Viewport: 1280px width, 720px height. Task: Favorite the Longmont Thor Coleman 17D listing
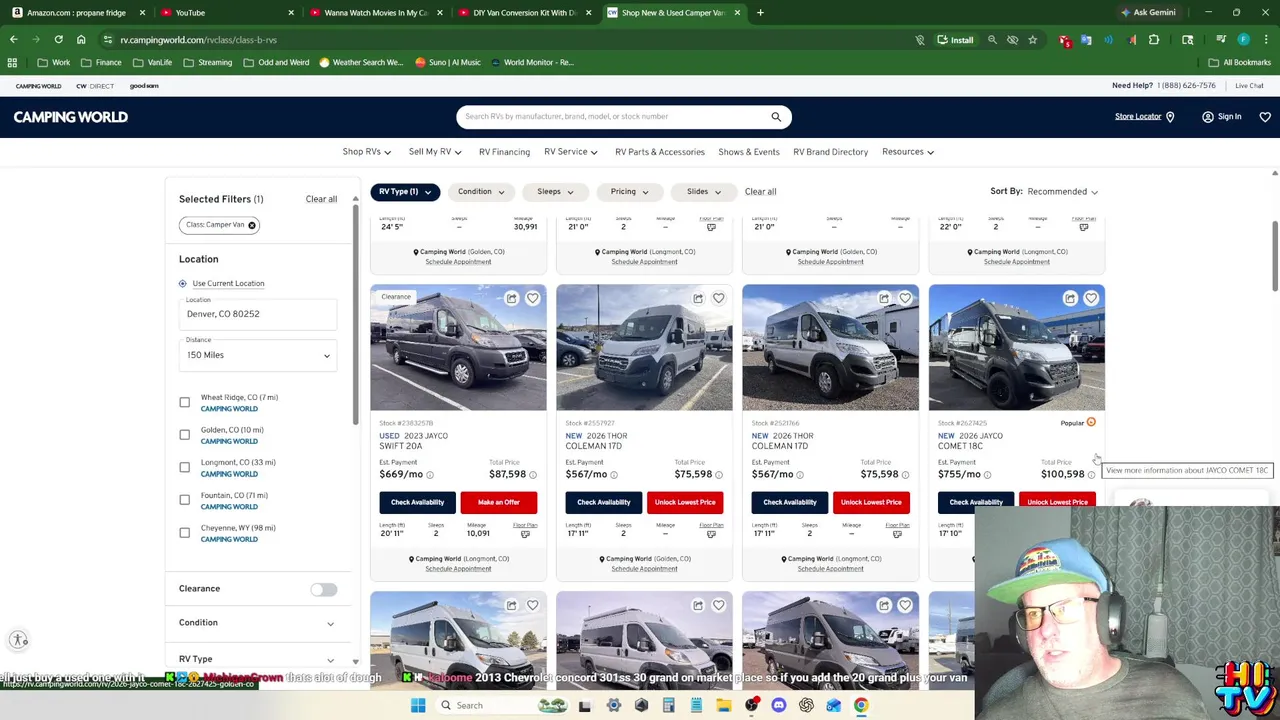click(904, 298)
